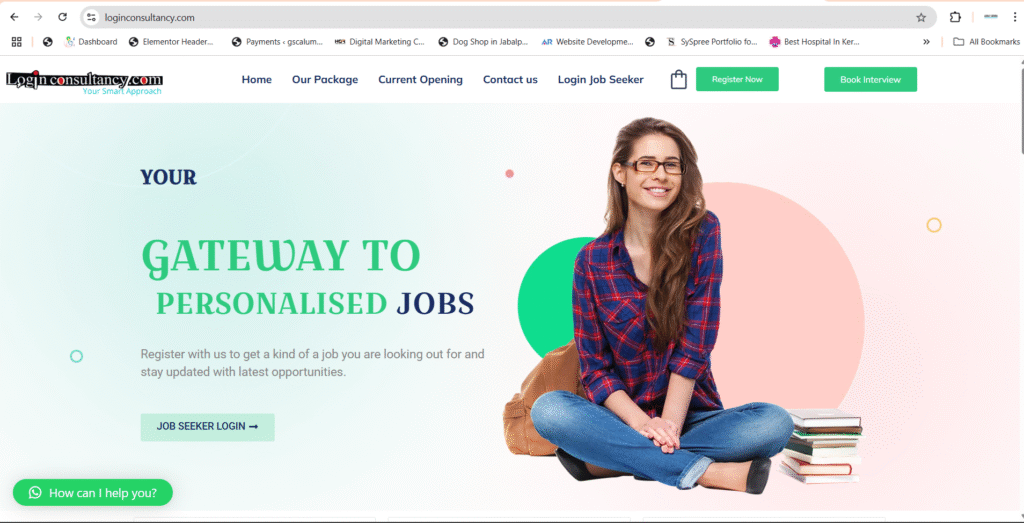View site information icon in address bar
The width and height of the screenshot is (1024, 523).
91,18
